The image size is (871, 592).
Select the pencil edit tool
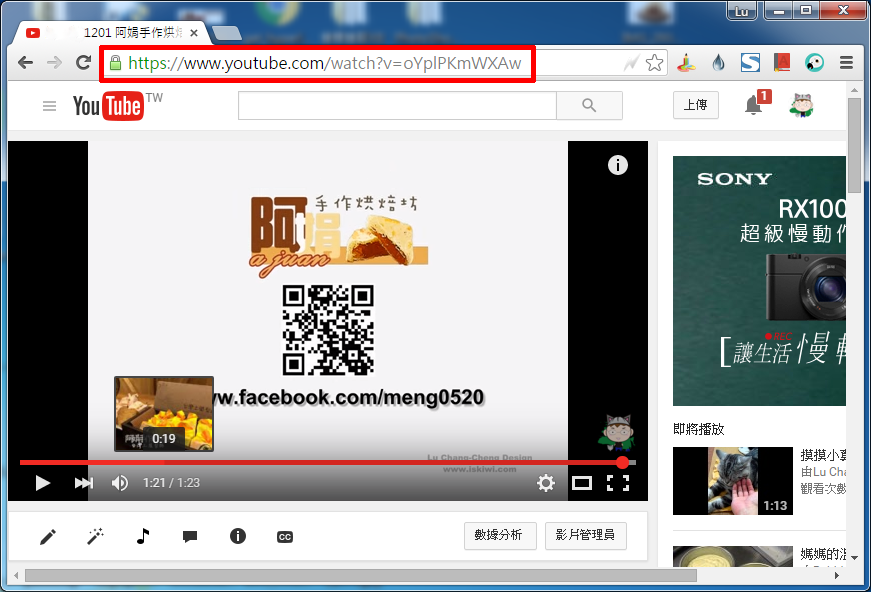48,536
